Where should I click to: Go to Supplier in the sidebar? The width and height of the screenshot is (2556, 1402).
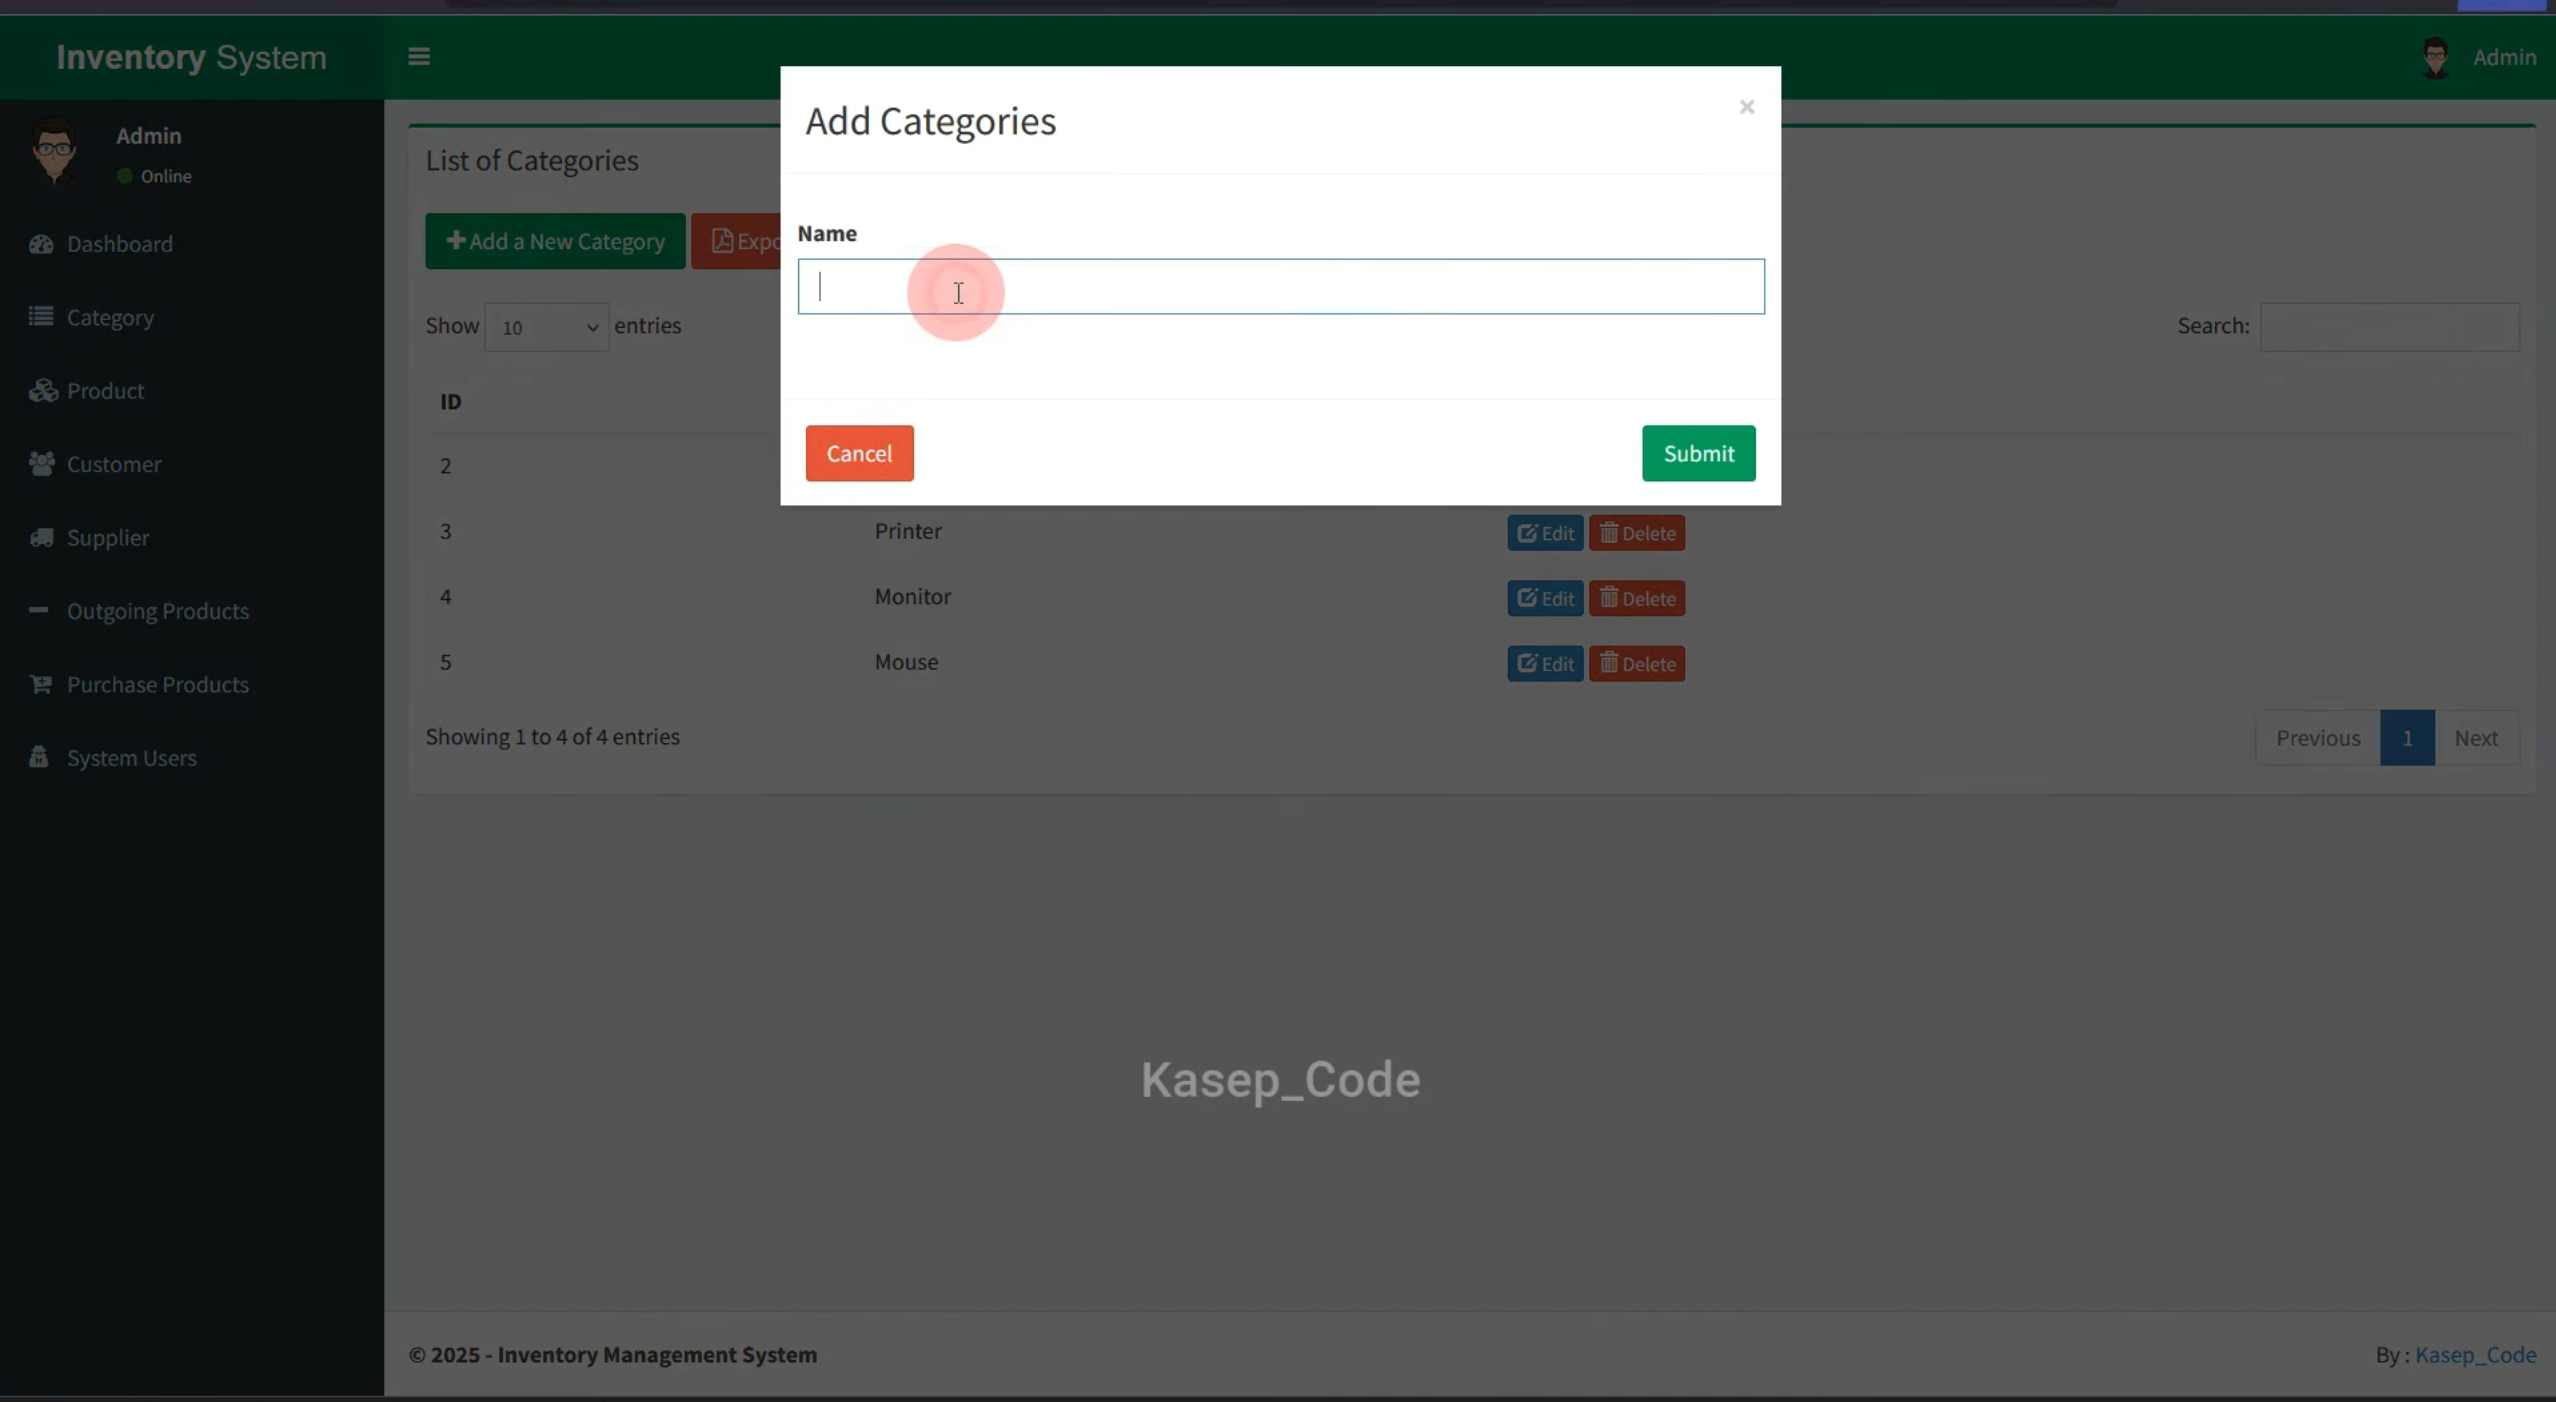click(108, 537)
